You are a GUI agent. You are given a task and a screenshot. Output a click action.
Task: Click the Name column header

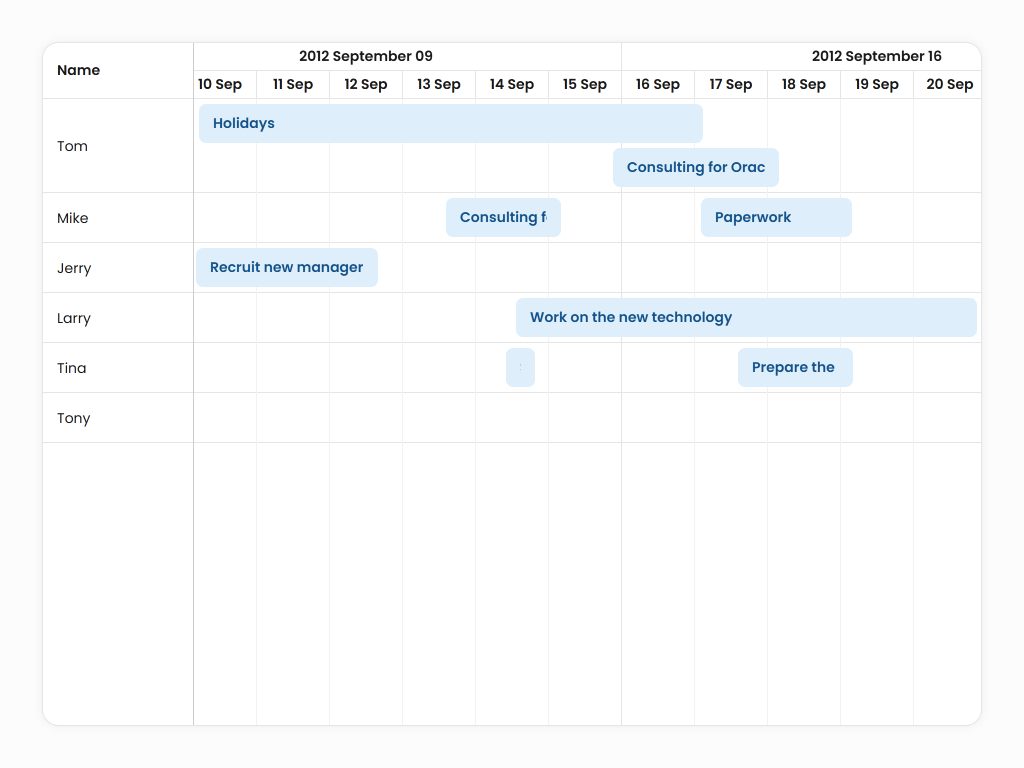coord(79,71)
